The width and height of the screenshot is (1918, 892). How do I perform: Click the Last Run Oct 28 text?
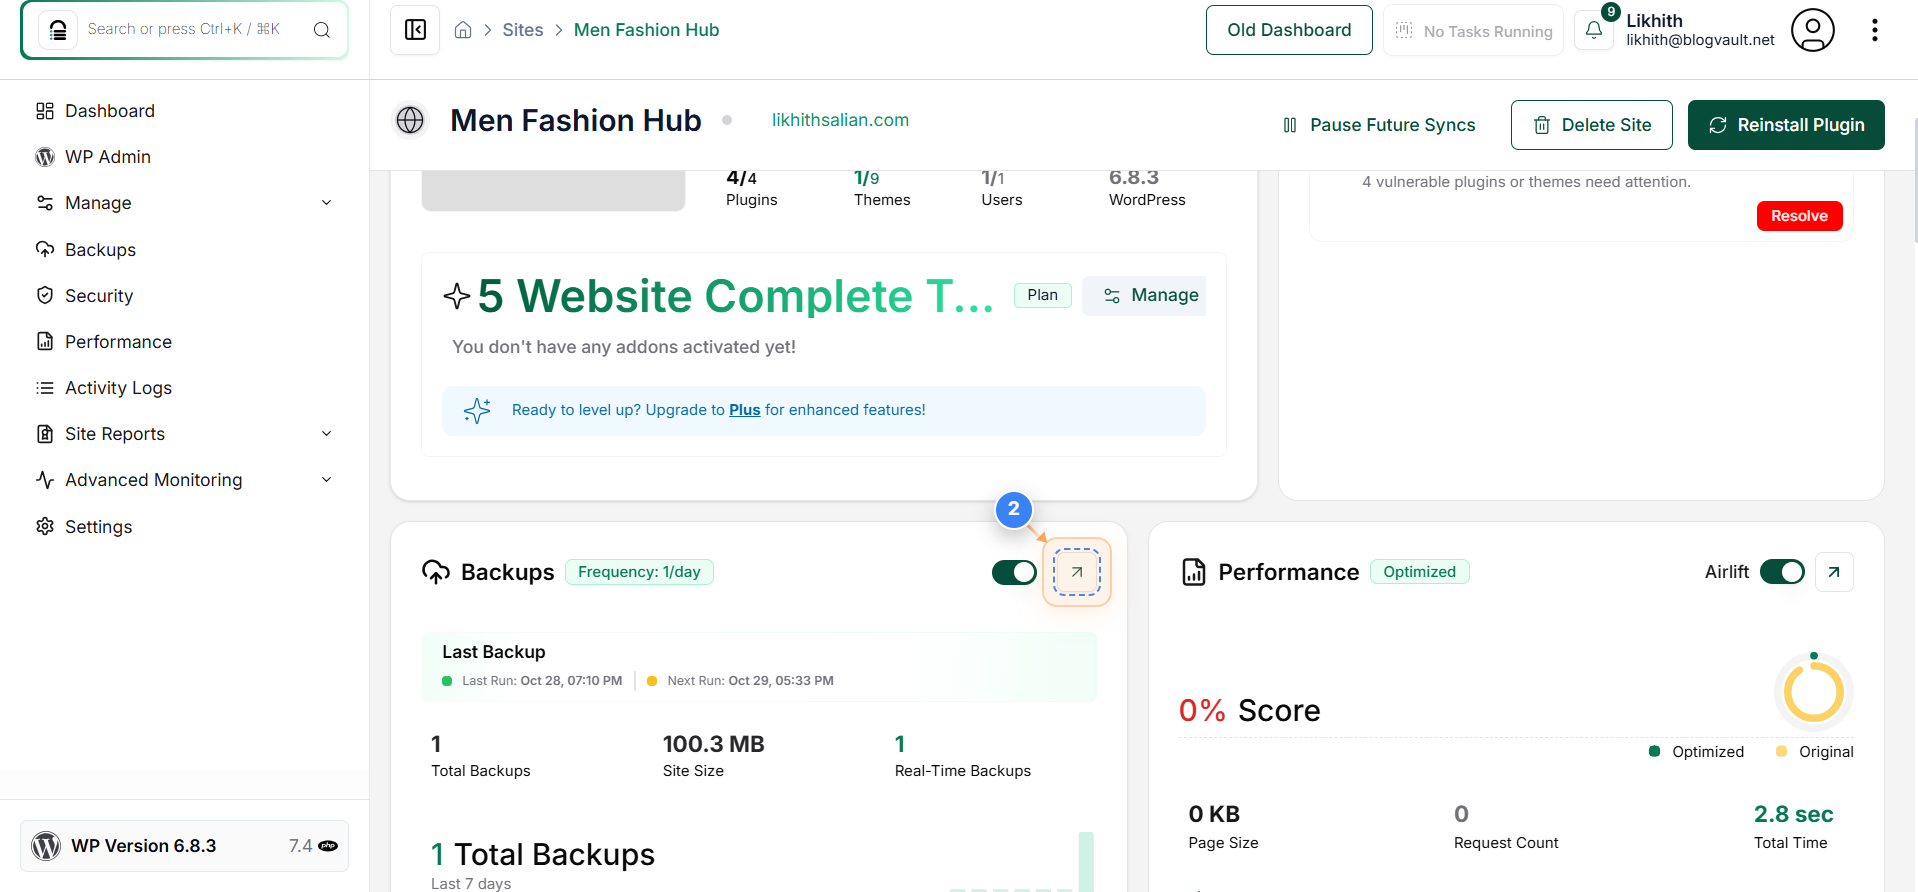(542, 681)
